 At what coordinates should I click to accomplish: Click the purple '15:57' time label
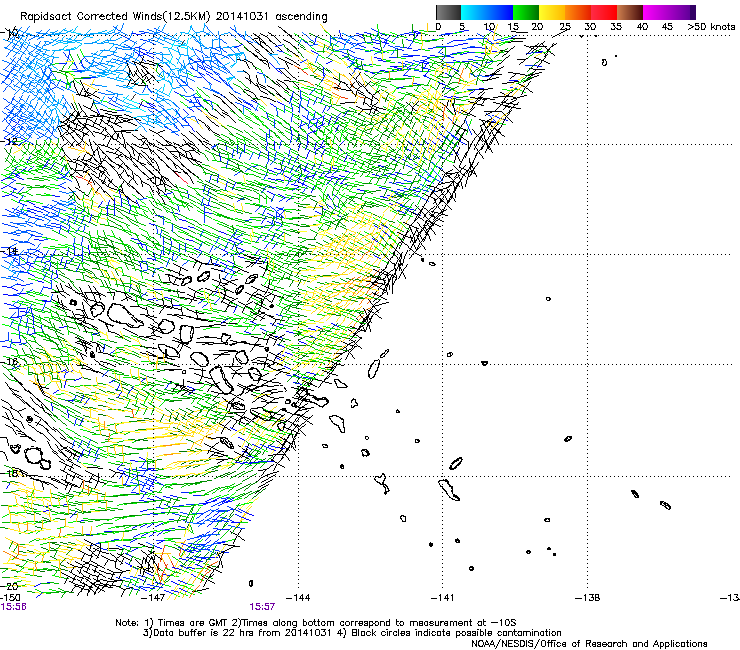click(262, 607)
